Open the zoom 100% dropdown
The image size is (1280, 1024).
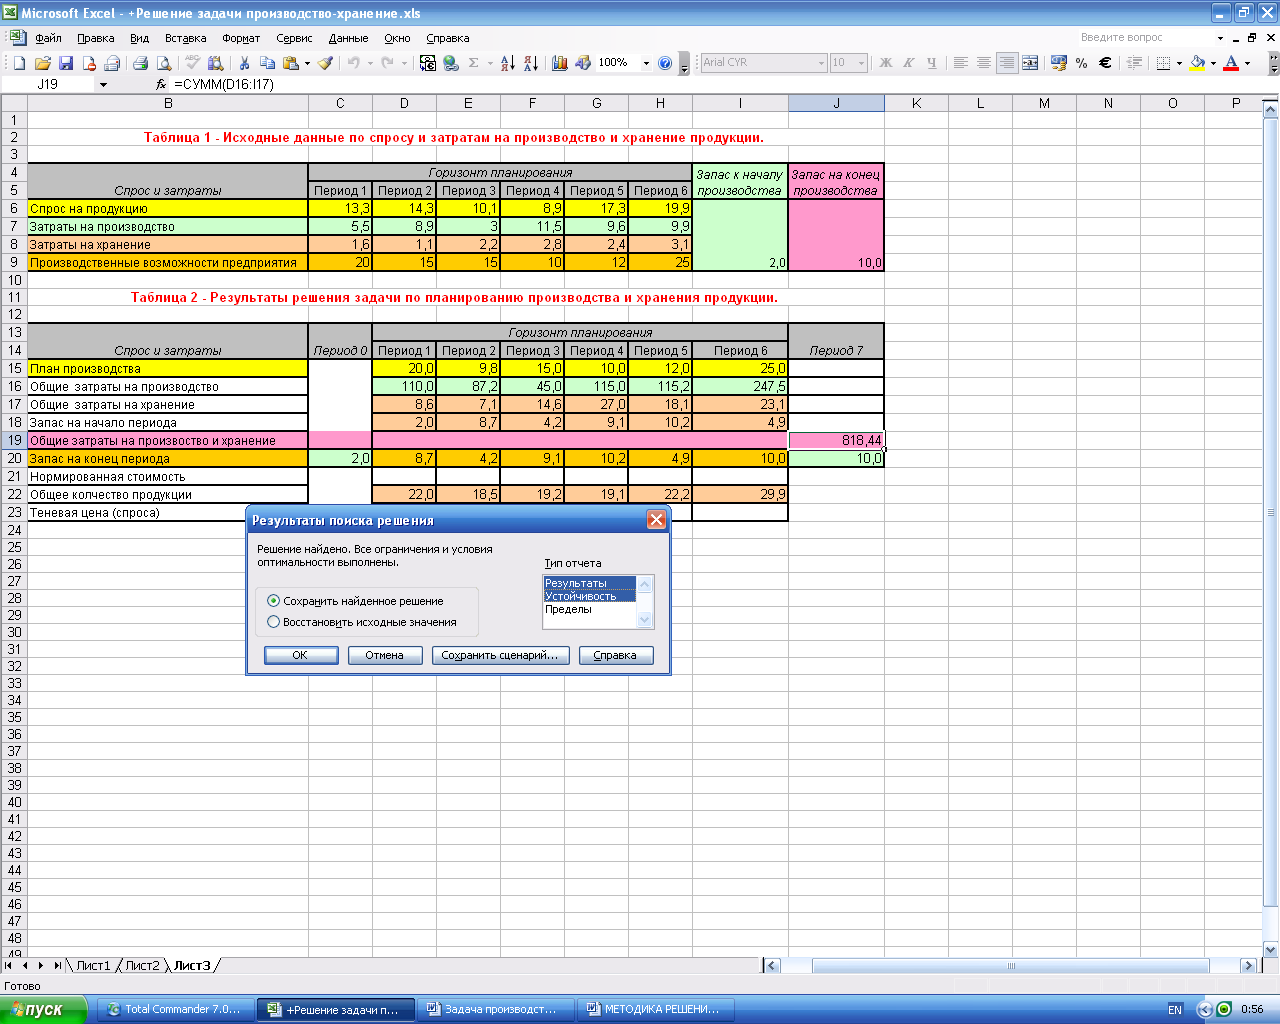tap(646, 63)
